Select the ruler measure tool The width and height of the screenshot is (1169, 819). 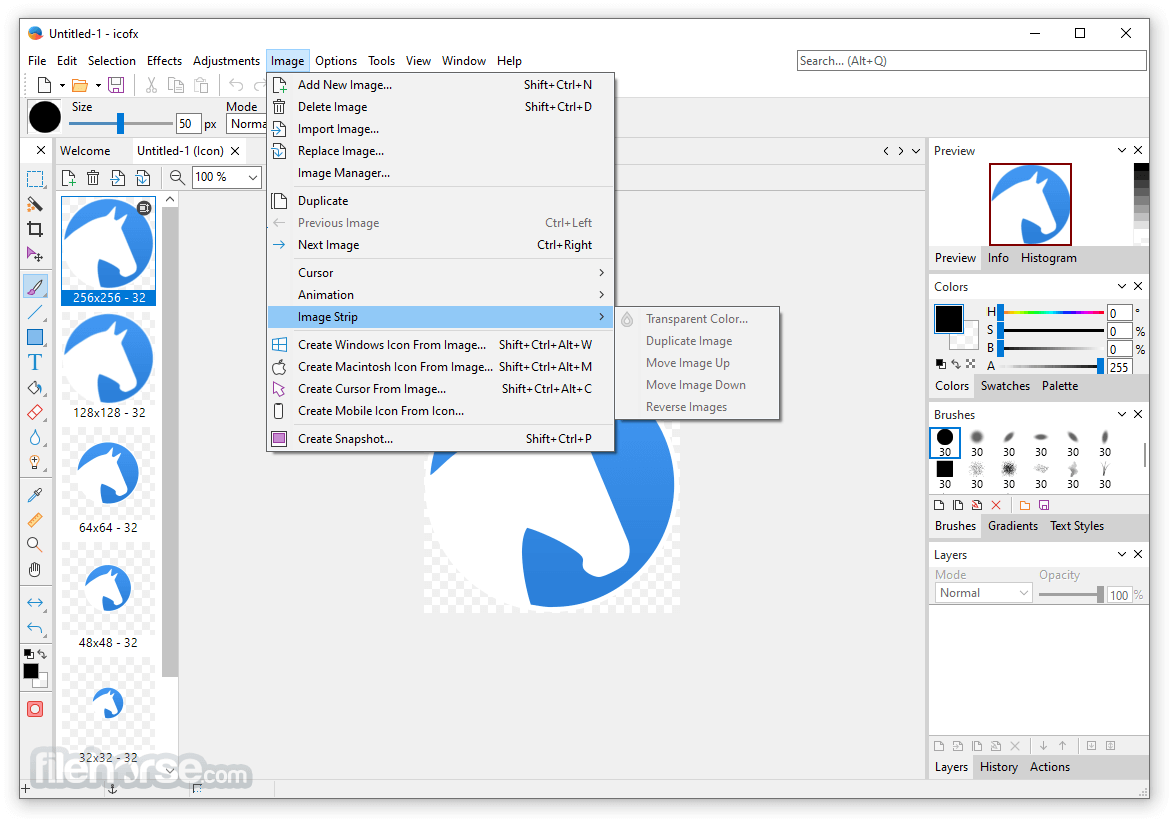tap(35, 520)
